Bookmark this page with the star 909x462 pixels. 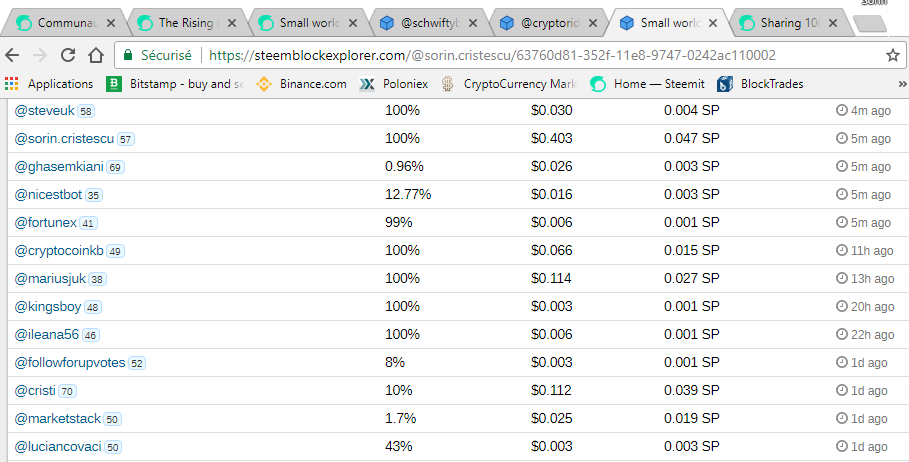893,55
